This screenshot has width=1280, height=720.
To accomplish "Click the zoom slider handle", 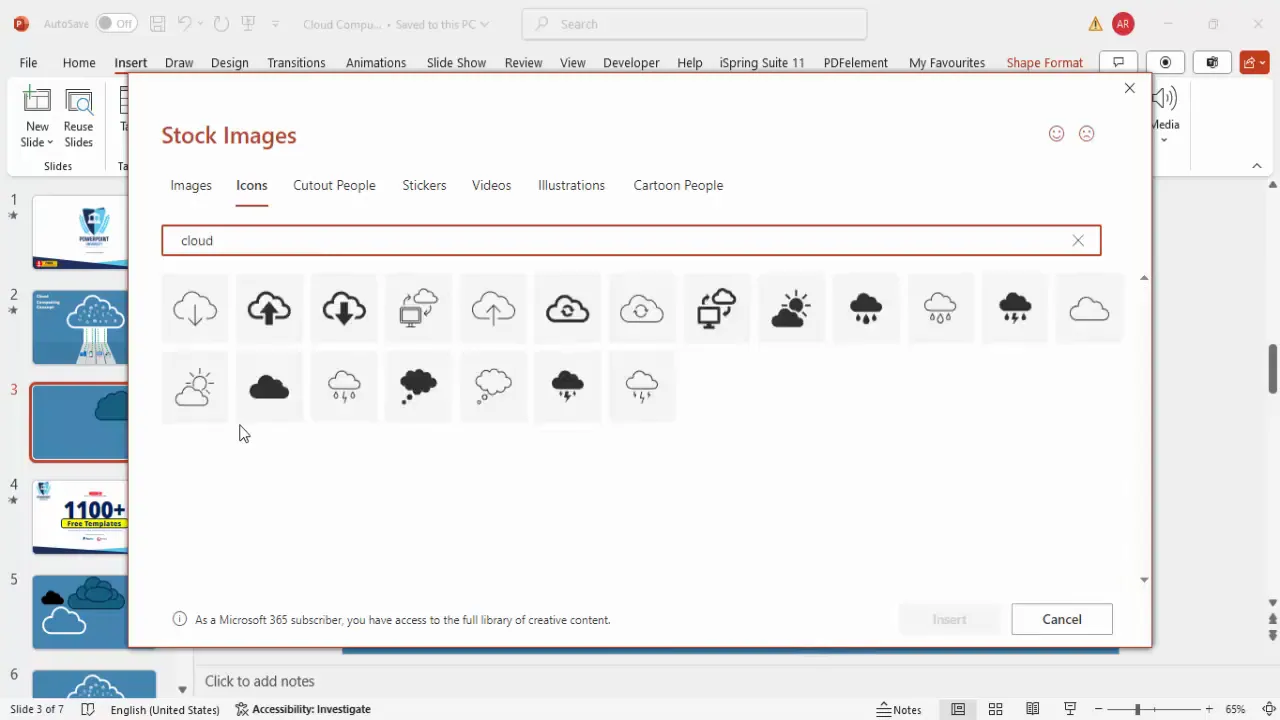I will coord(1137,709).
